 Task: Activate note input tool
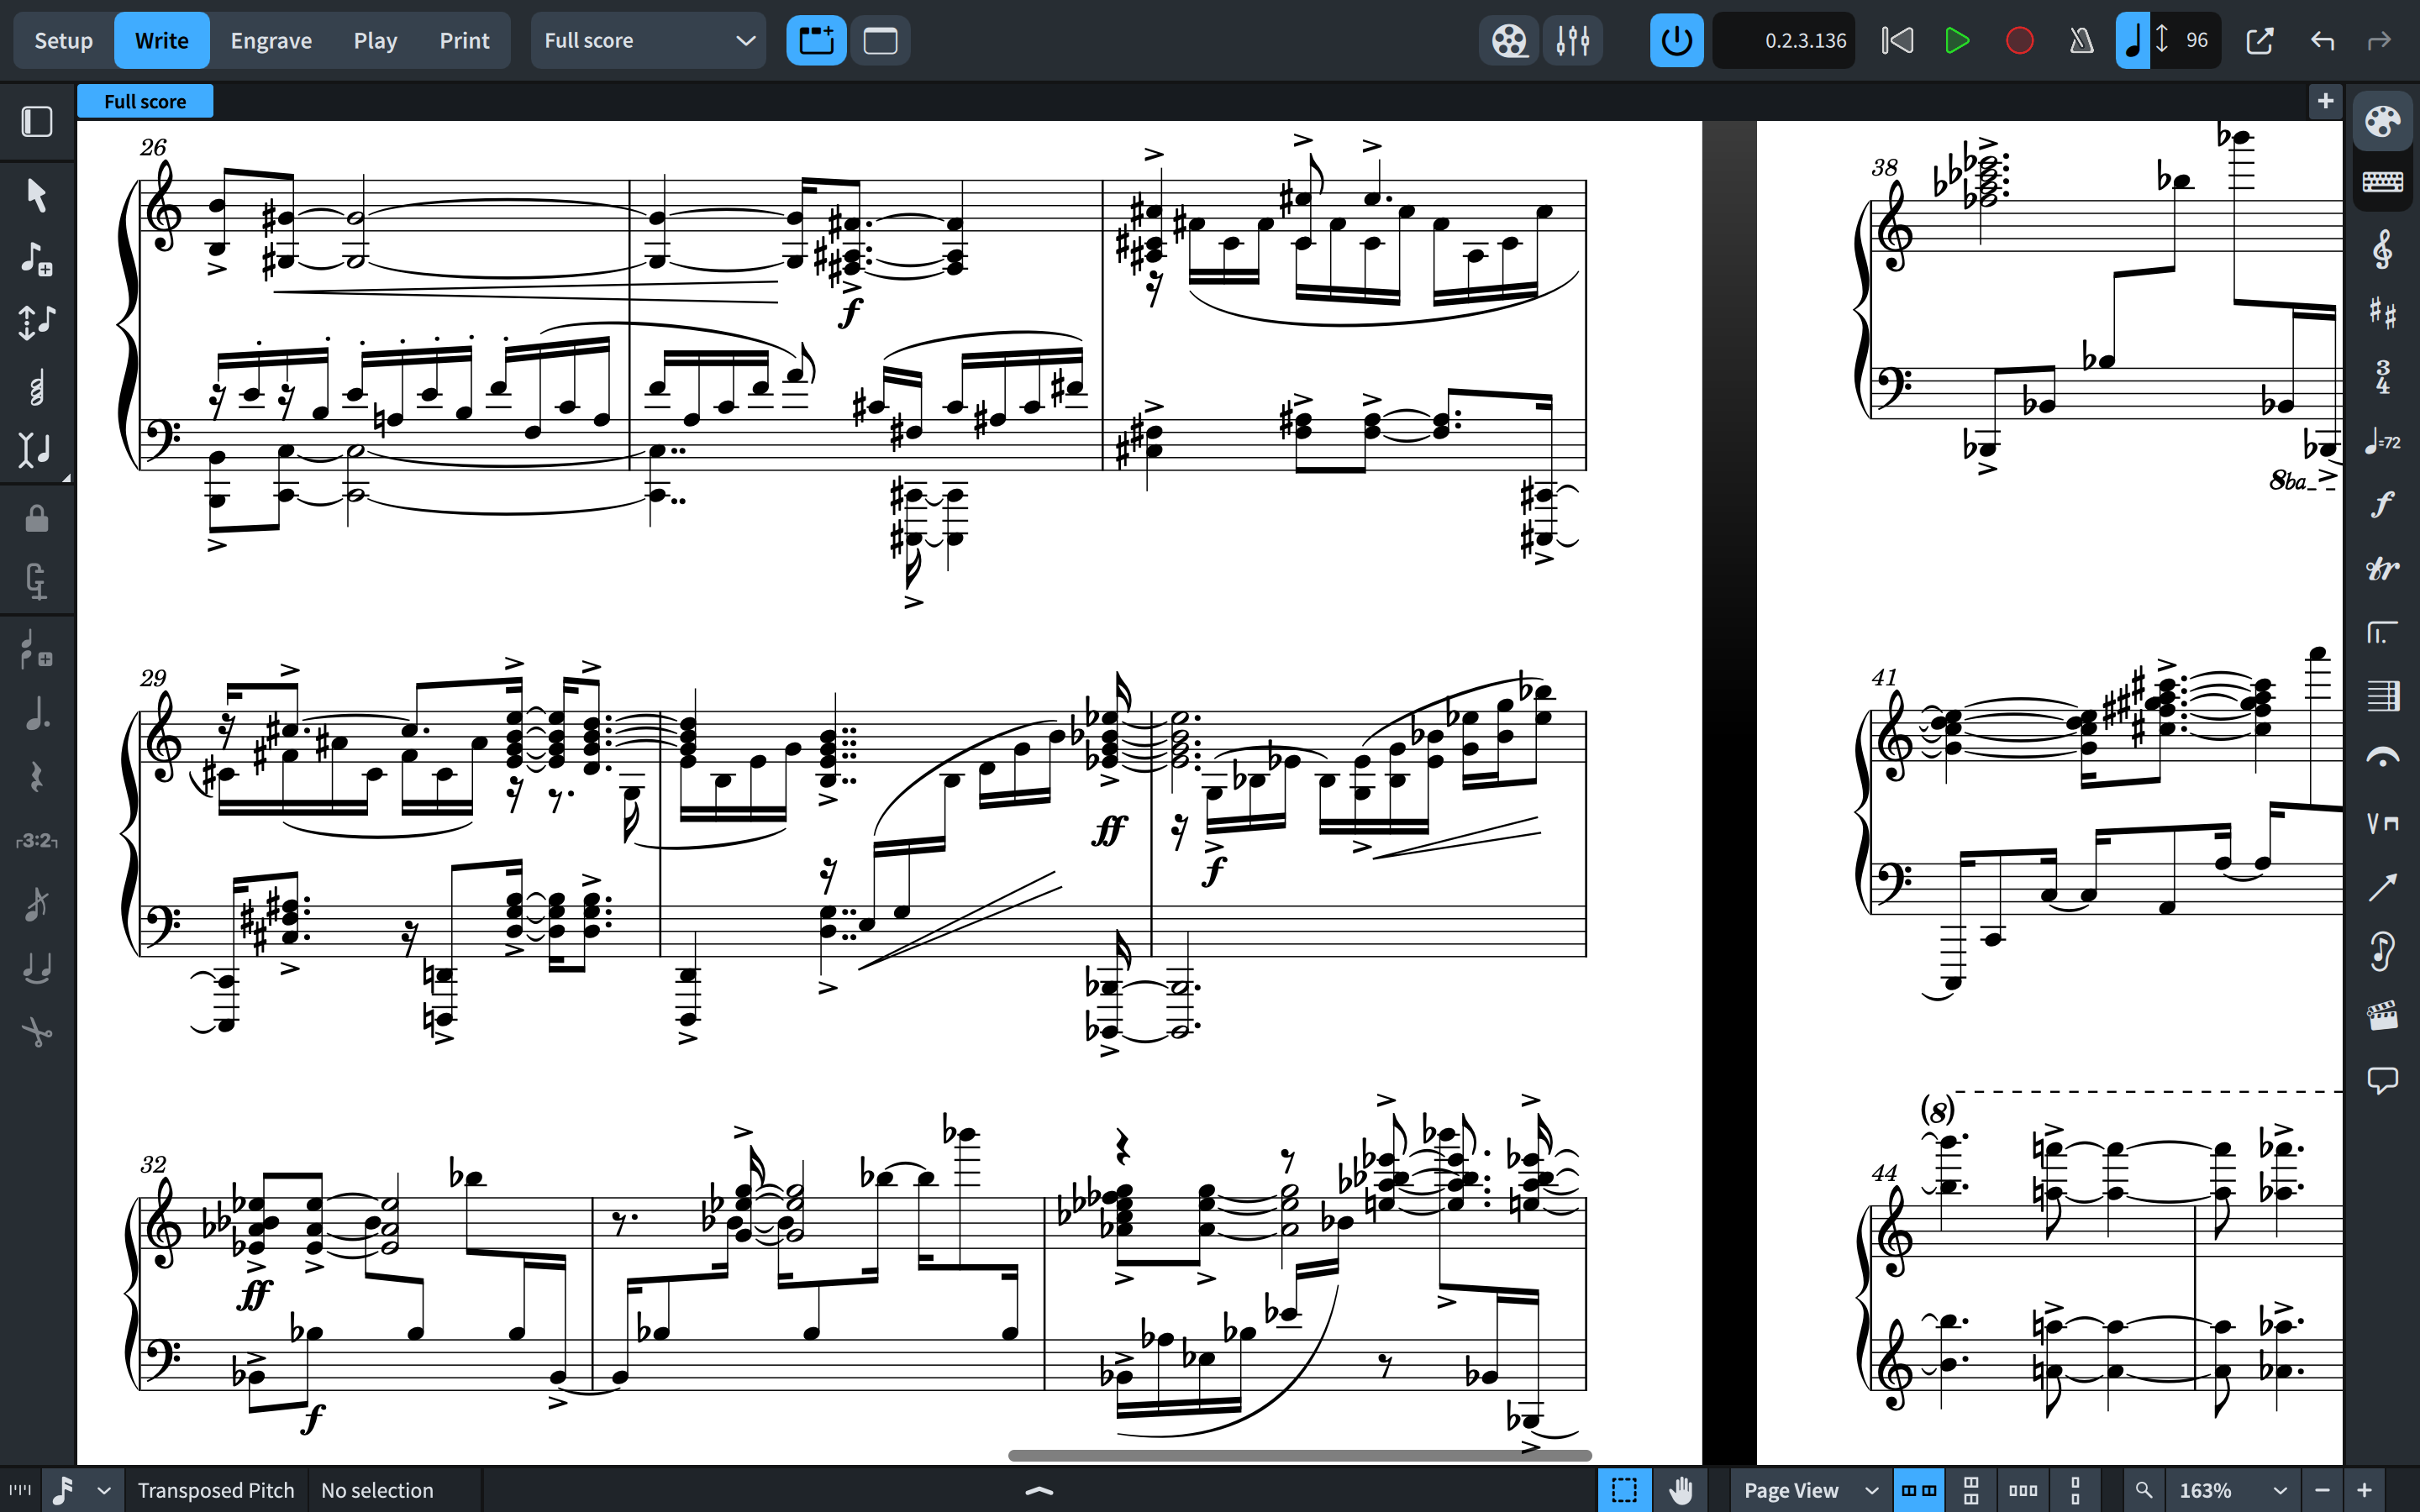[x=37, y=259]
